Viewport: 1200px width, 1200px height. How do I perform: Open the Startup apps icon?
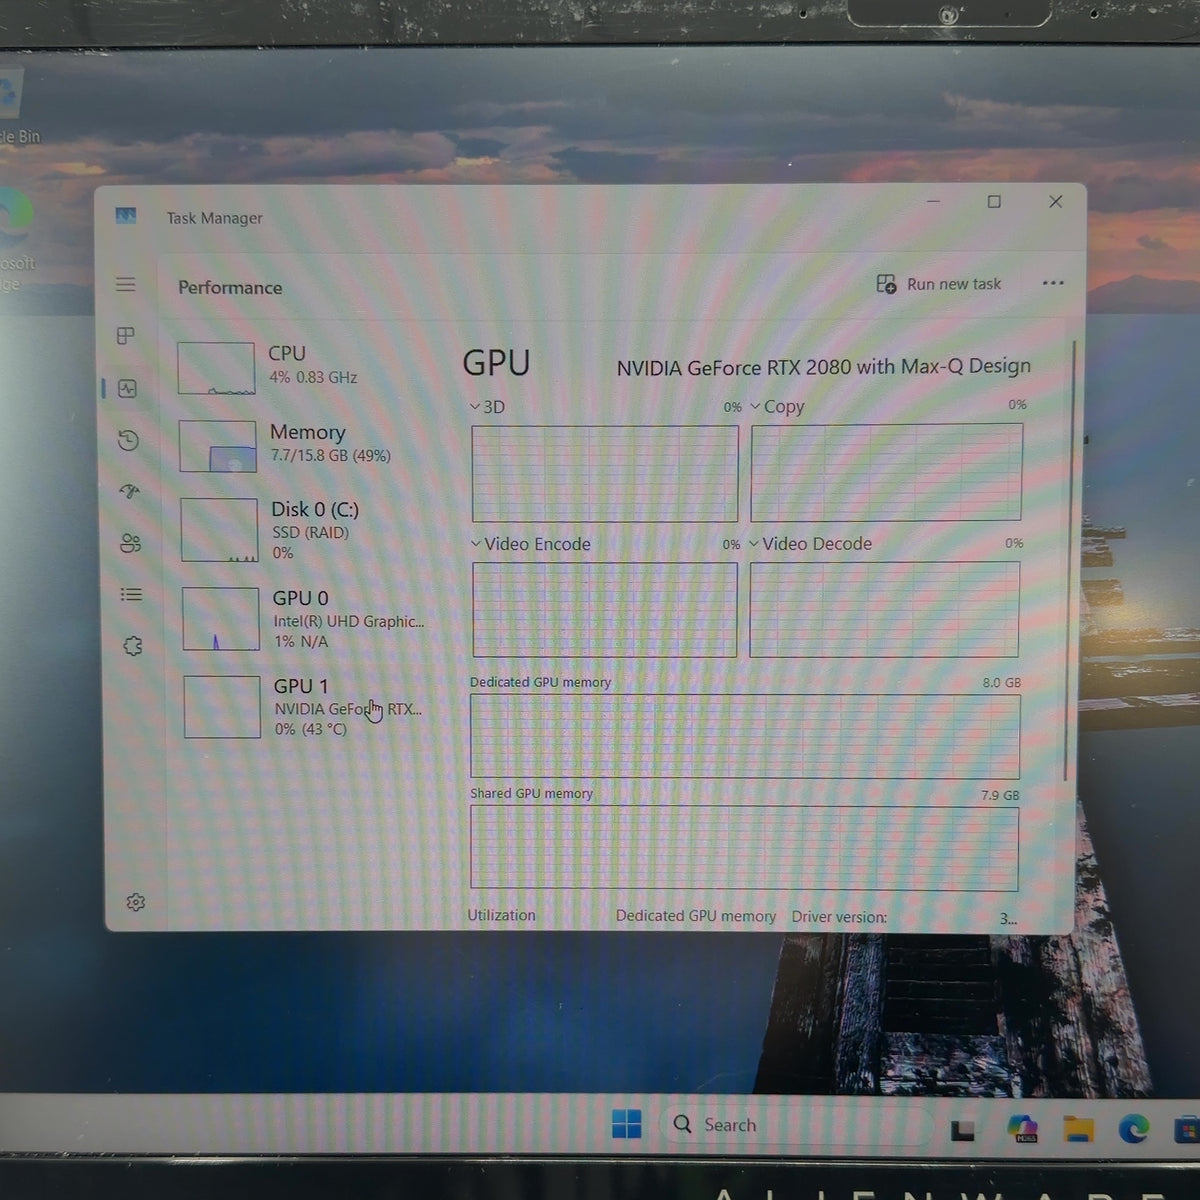(129, 491)
